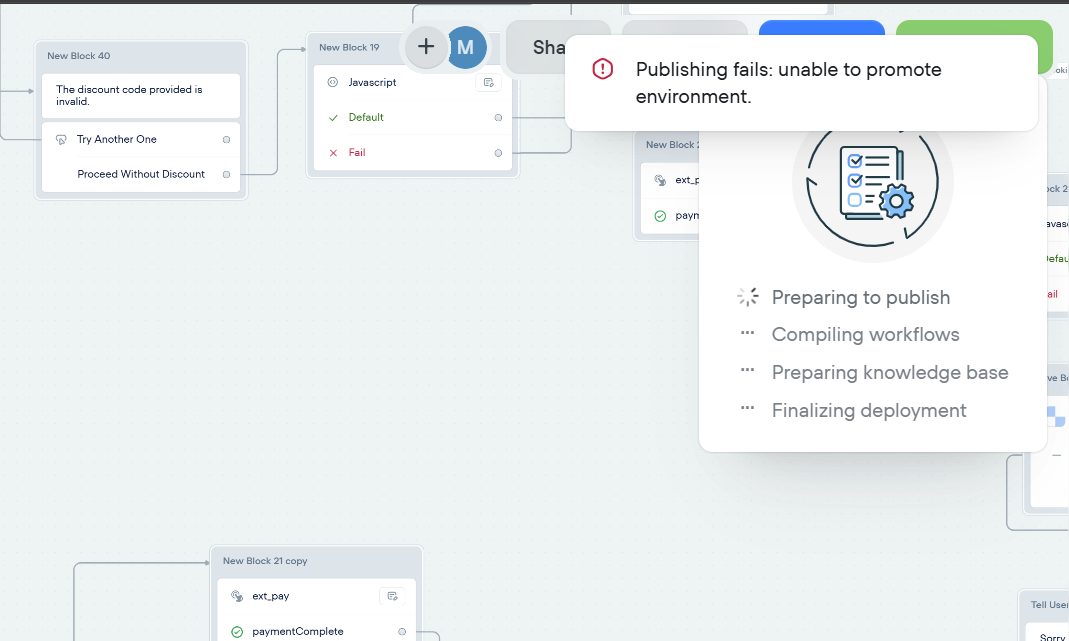
Task: Click the spinner icon beside Preparing to publish
Action: pos(747,296)
